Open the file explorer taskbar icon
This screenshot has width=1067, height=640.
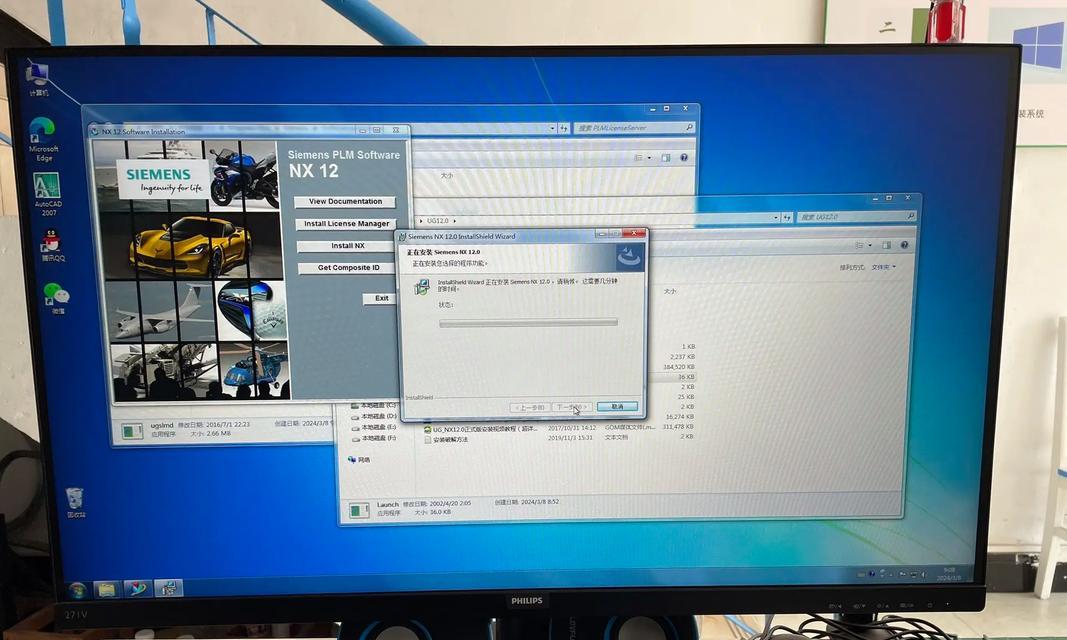click(x=107, y=589)
